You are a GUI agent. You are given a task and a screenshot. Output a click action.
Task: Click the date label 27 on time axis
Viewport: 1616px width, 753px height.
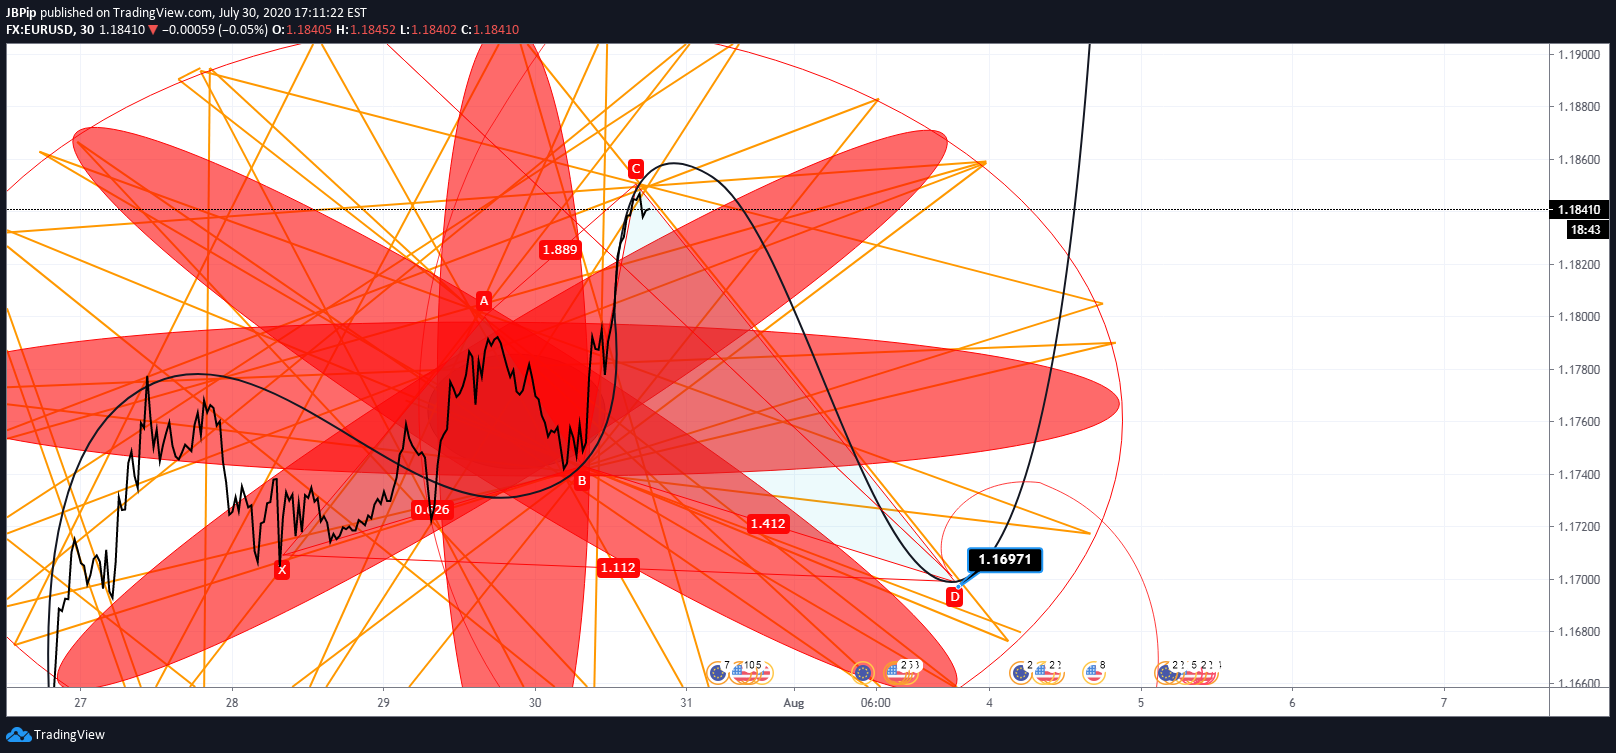[x=81, y=703]
